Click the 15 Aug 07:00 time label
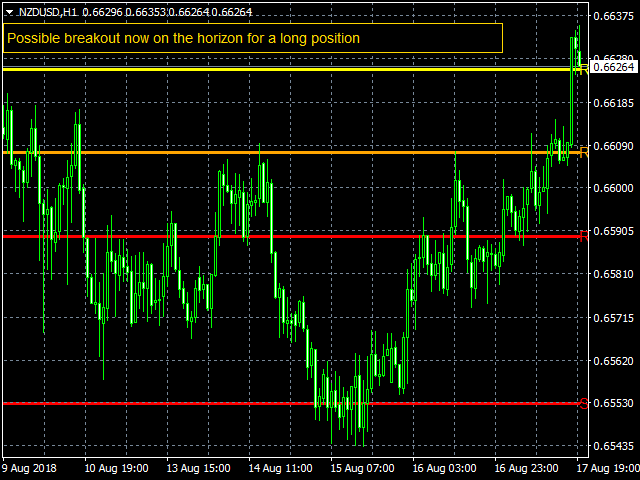 pos(362,468)
